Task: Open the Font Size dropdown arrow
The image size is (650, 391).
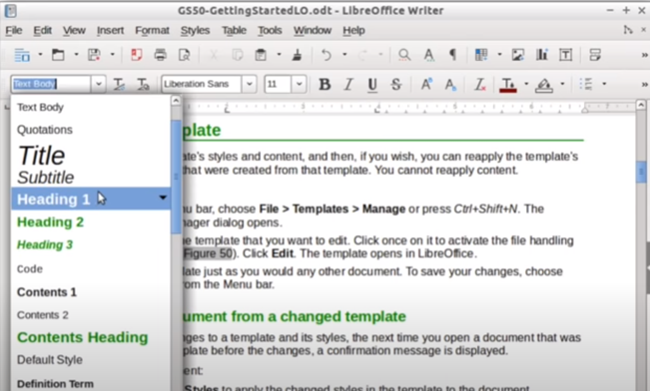Action: pos(299,84)
